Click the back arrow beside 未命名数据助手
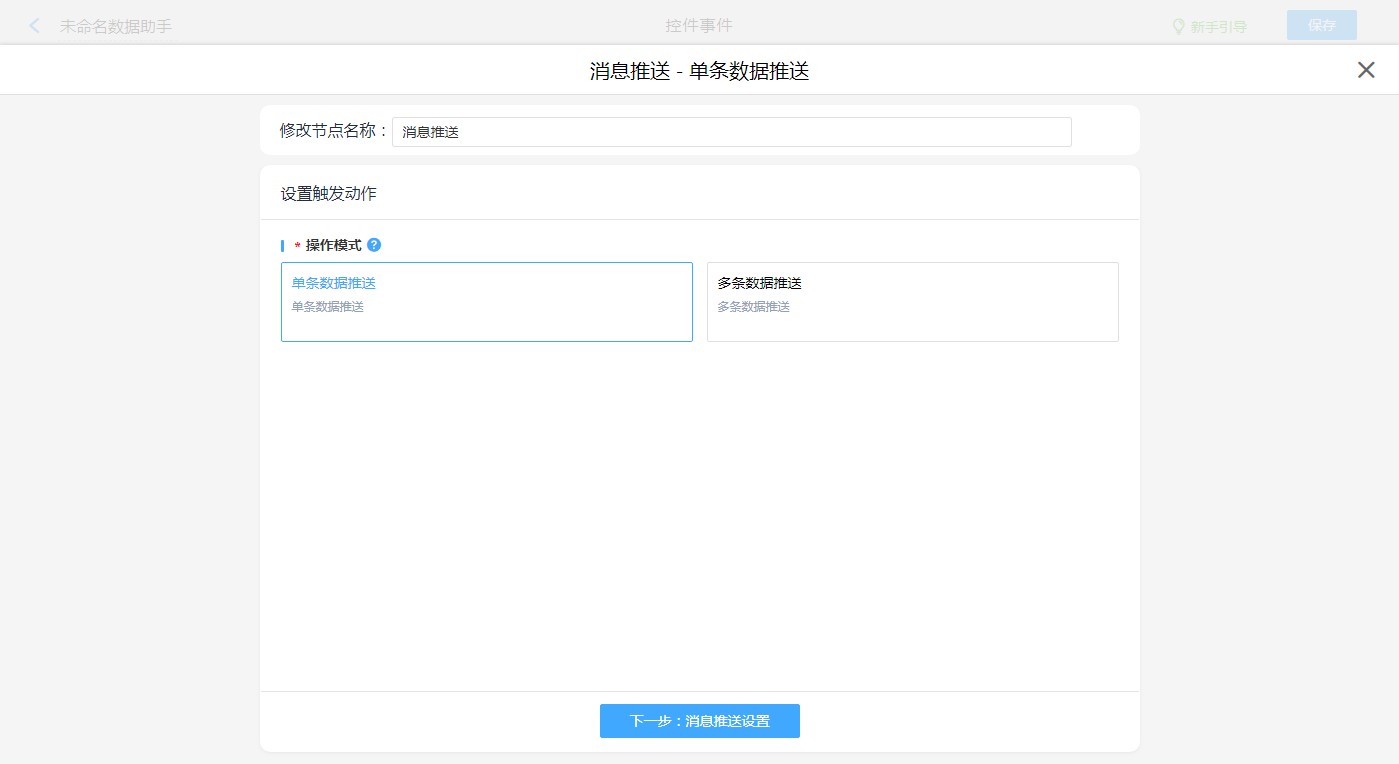 coord(35,26)
